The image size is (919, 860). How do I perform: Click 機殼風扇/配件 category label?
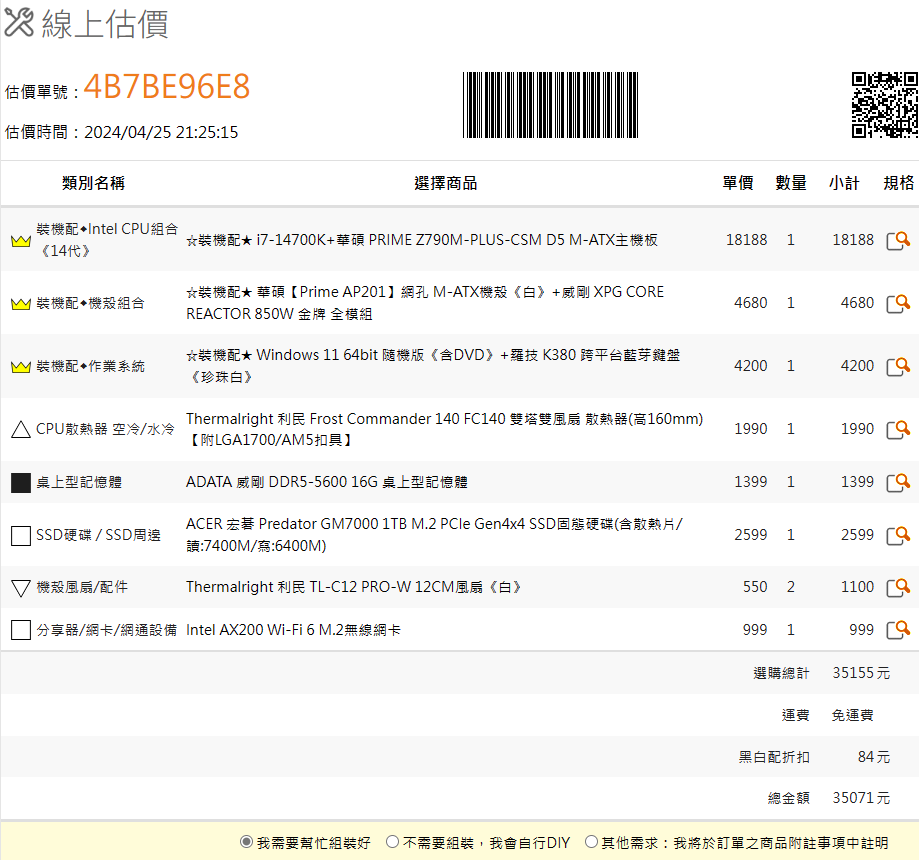pos(82,587)
